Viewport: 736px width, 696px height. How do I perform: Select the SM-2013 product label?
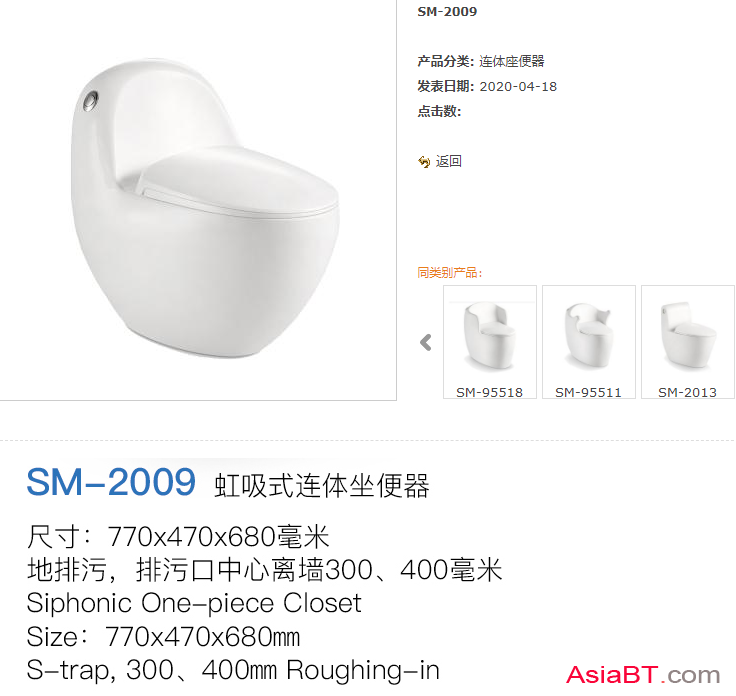688,392
